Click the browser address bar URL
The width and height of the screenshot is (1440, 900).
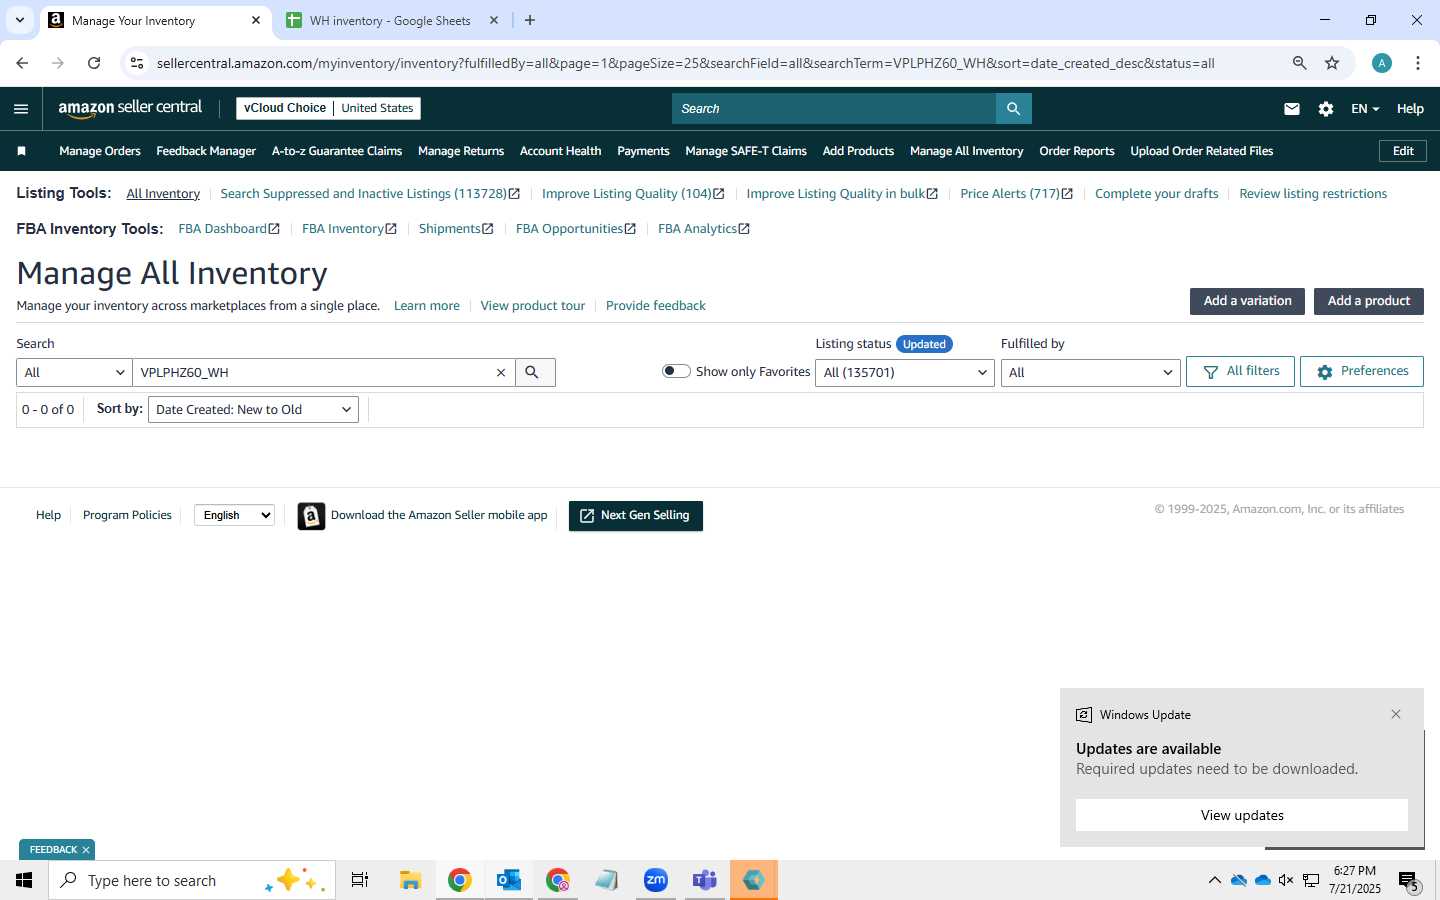(x=685, y=63)
